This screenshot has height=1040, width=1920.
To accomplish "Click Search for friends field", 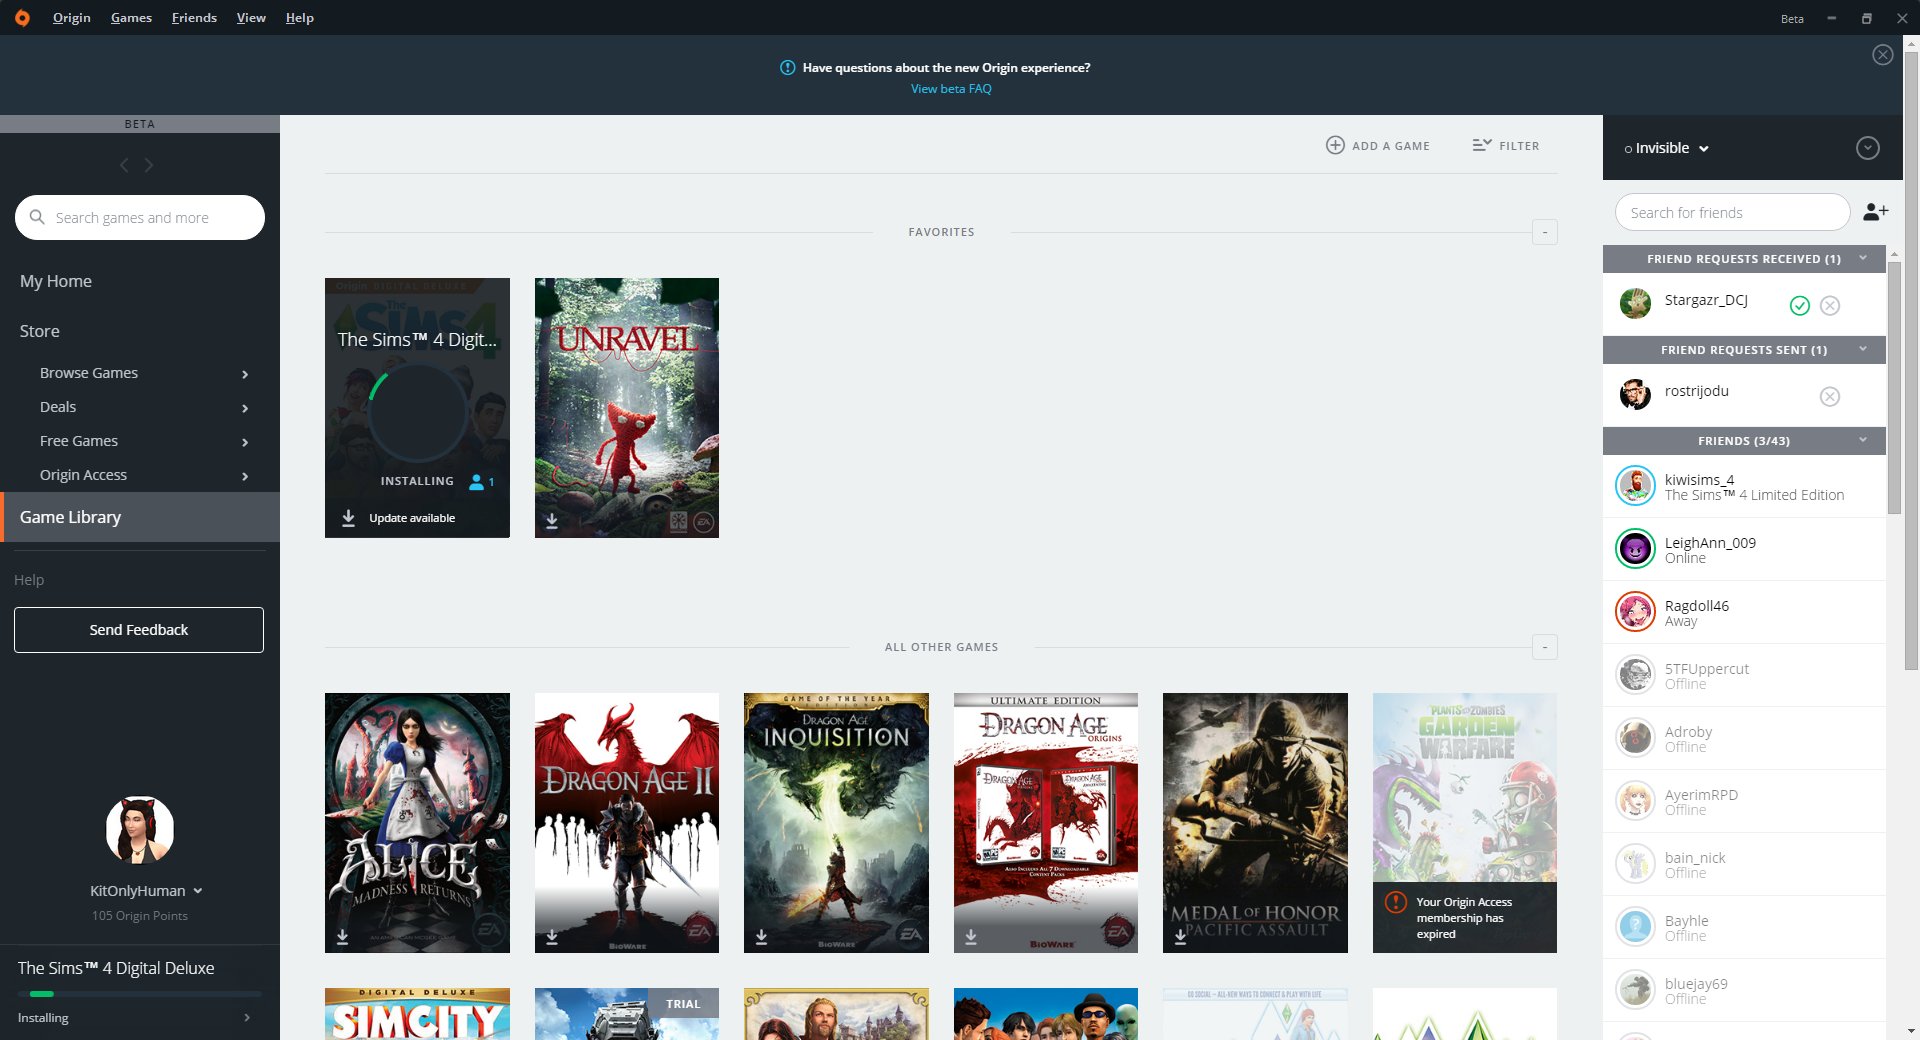I will pyautogui.click(x=1732, y=212).
